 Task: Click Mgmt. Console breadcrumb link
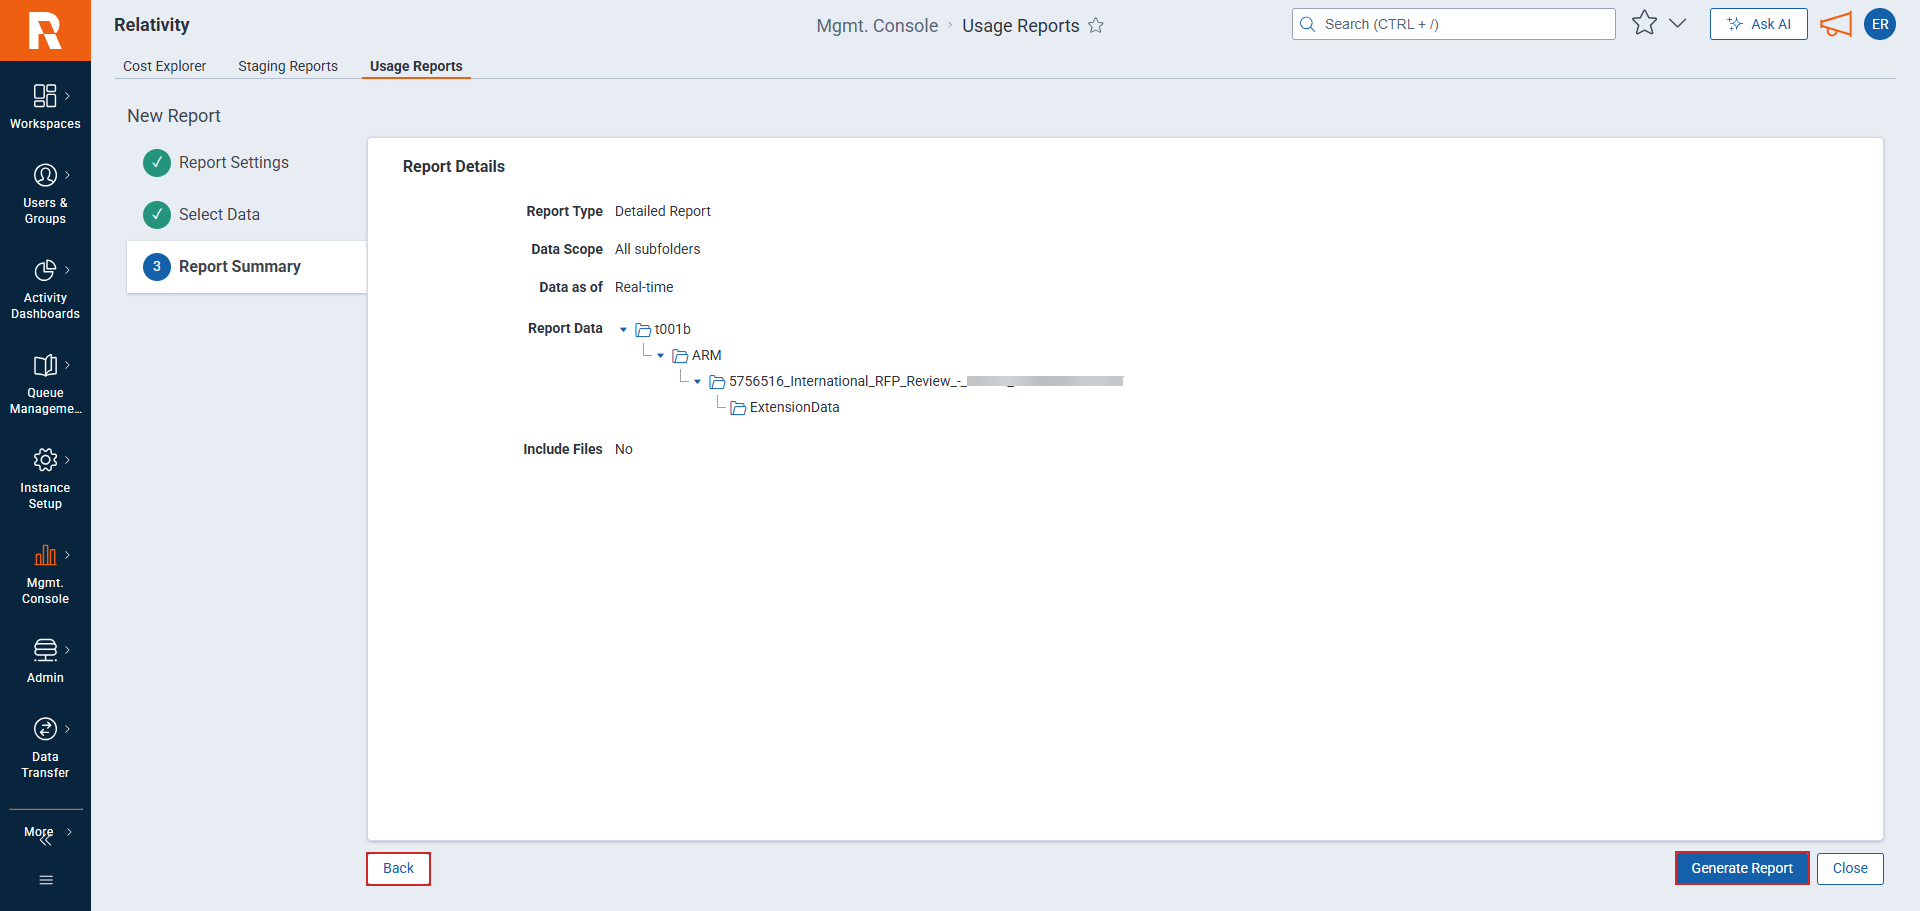click(877, 26)
